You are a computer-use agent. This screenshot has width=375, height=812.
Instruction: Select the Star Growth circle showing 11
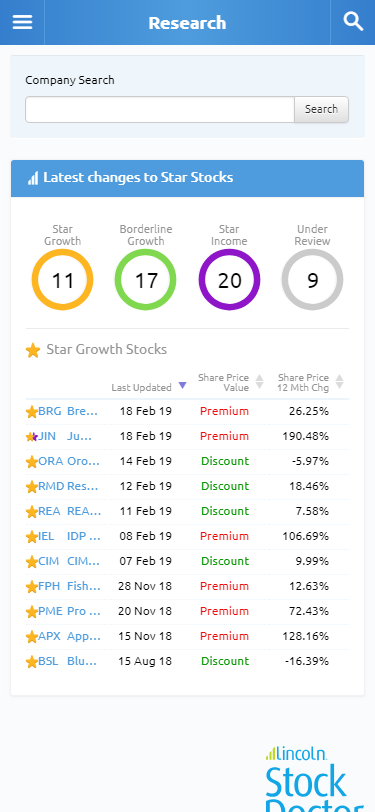pos(63,280)
